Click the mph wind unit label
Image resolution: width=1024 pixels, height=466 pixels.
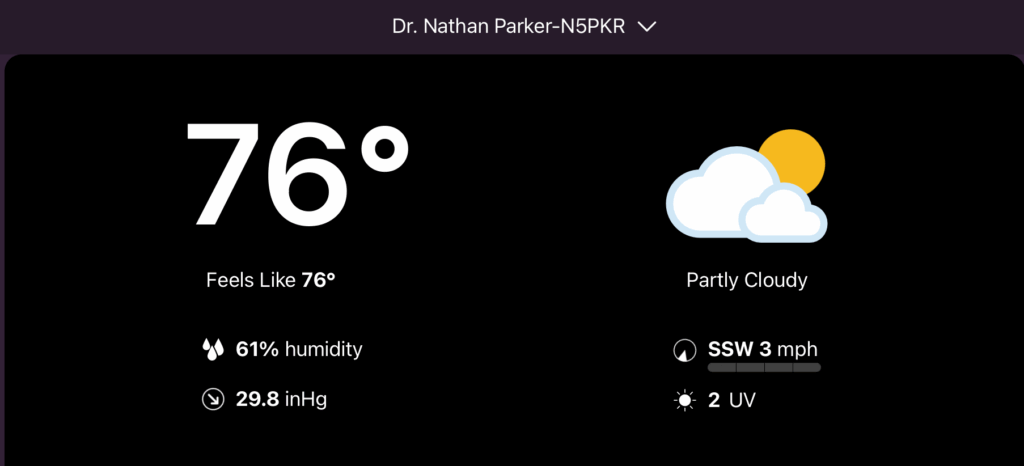[x=799, y=350]
